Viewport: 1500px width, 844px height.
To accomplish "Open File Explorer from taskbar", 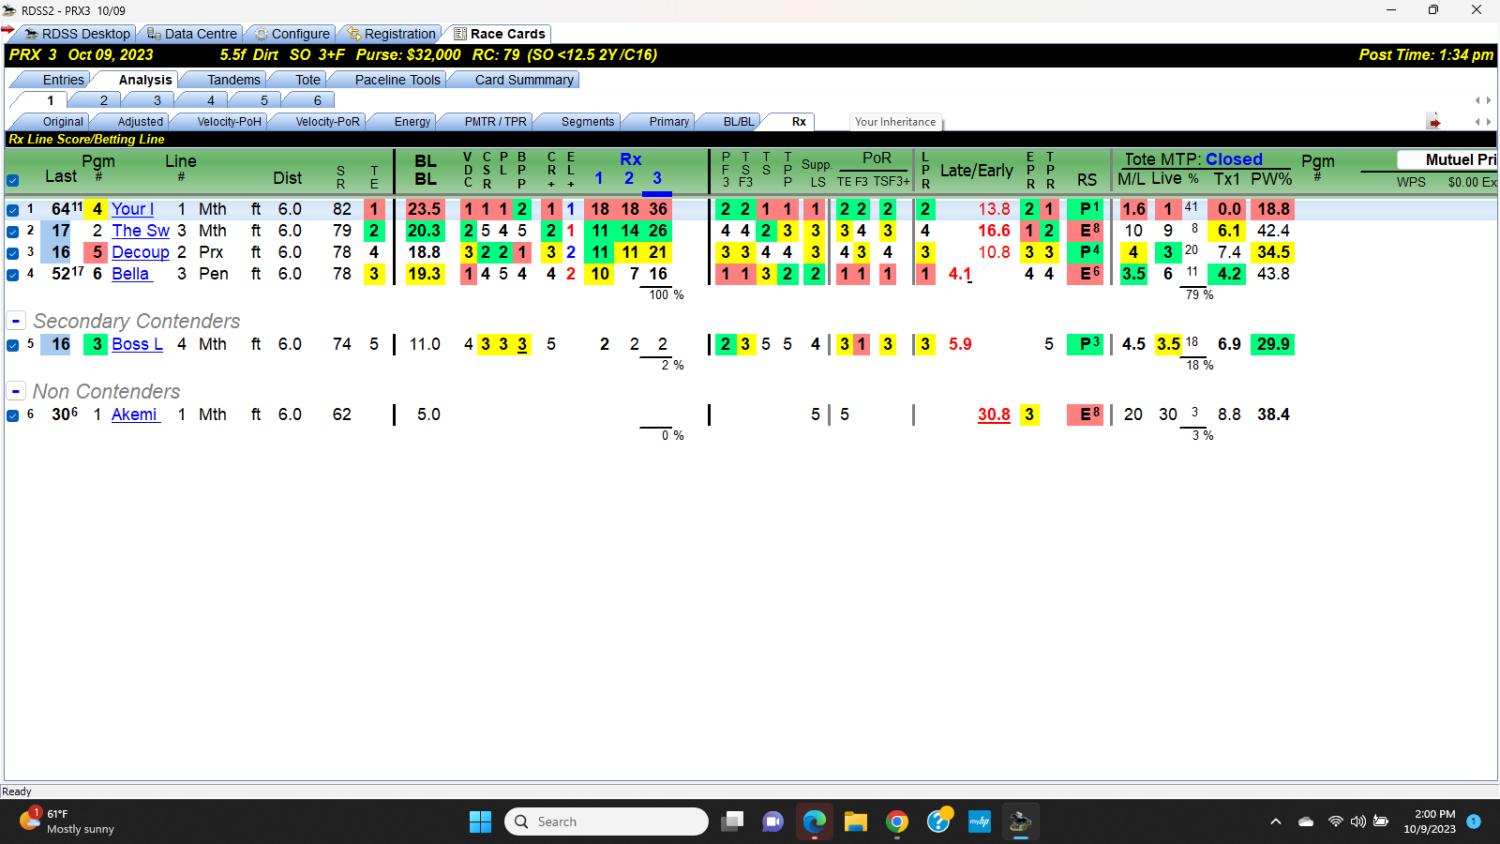I will tap(856, 822).
